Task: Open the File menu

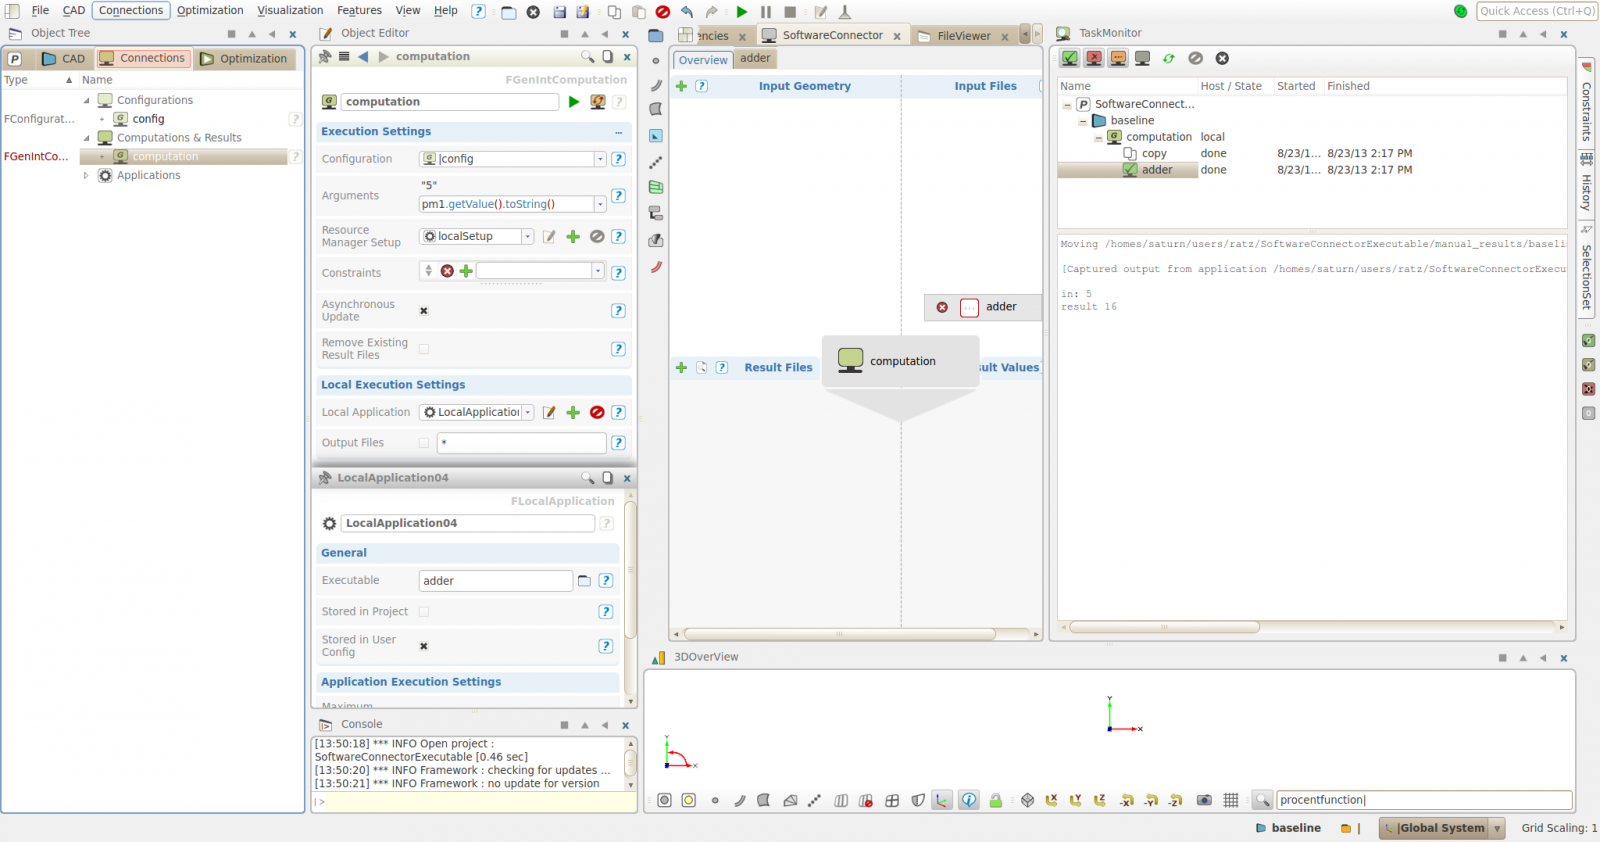Action: [40, 11]
